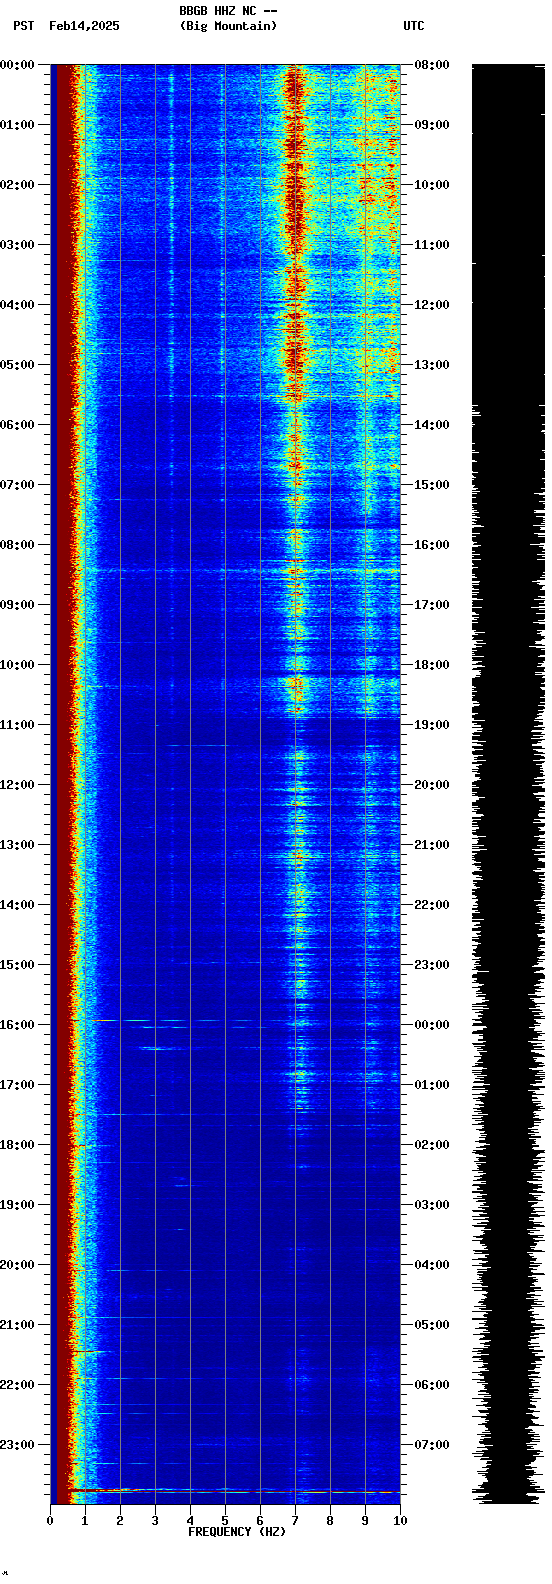Click the black seismogram waveform strip
Screen dimensions: 552x1584
[508, 784]
